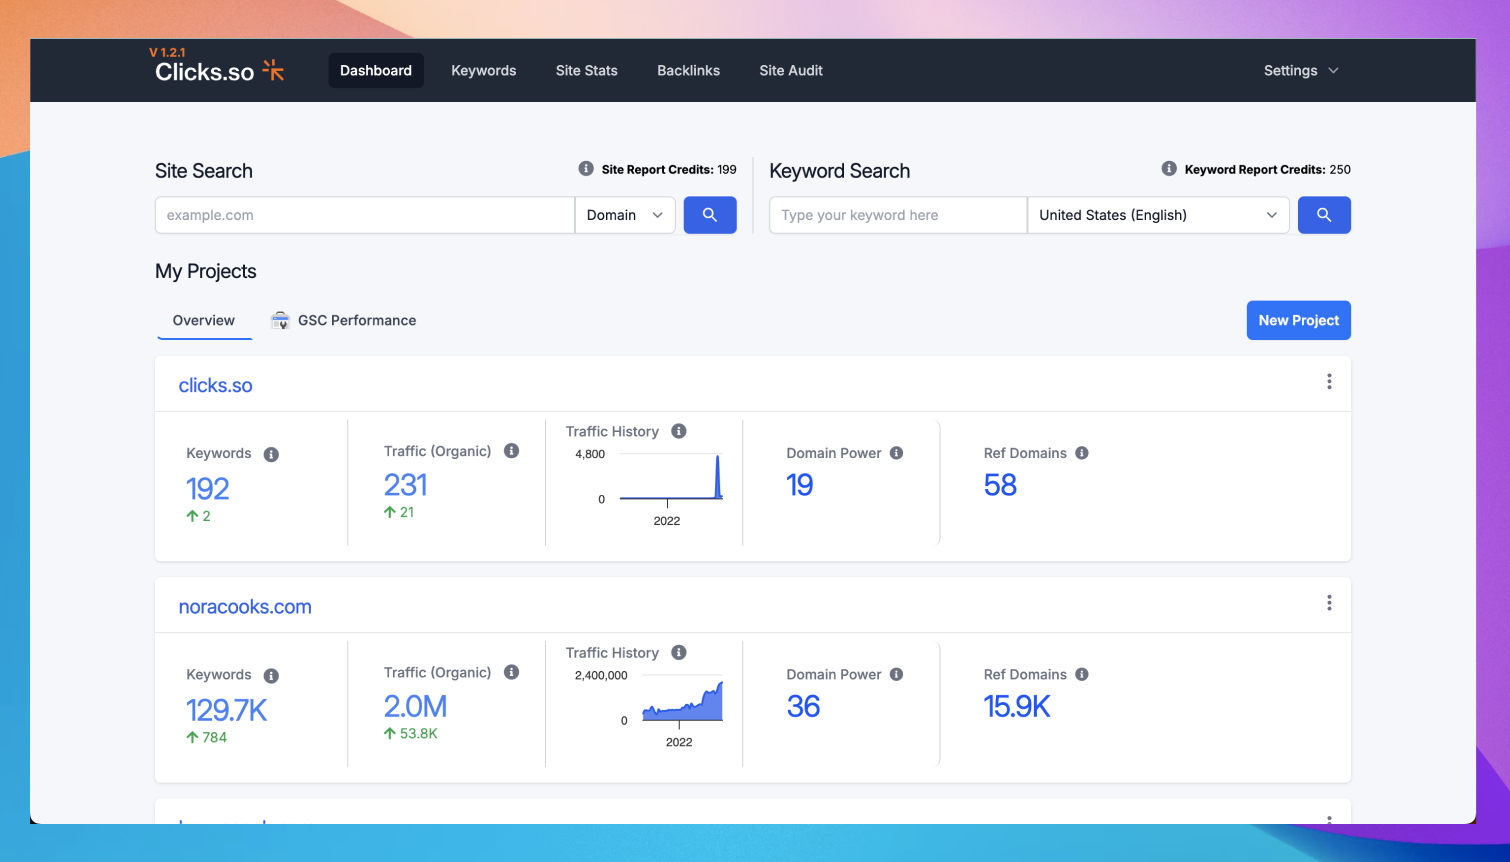Click the 53.8K traffic increase indicator
Viewport: 1510px width, 862px height.
pyautogui.click(x=411, y=733)
